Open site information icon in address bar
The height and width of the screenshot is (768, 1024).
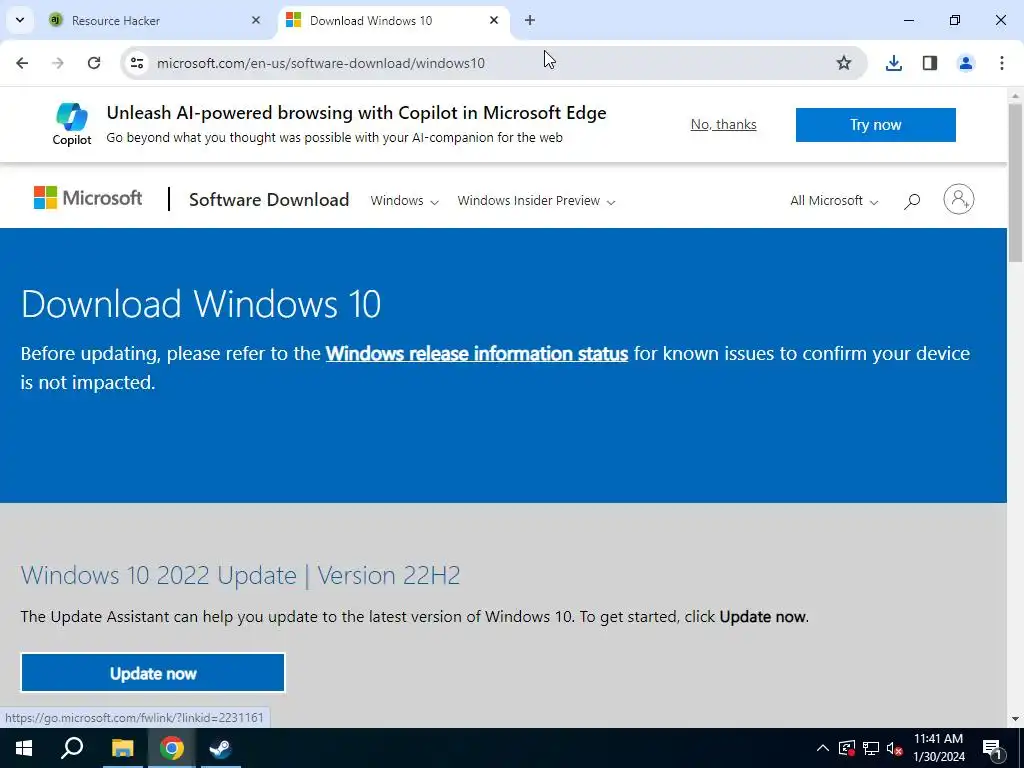(x=137, y=63)
